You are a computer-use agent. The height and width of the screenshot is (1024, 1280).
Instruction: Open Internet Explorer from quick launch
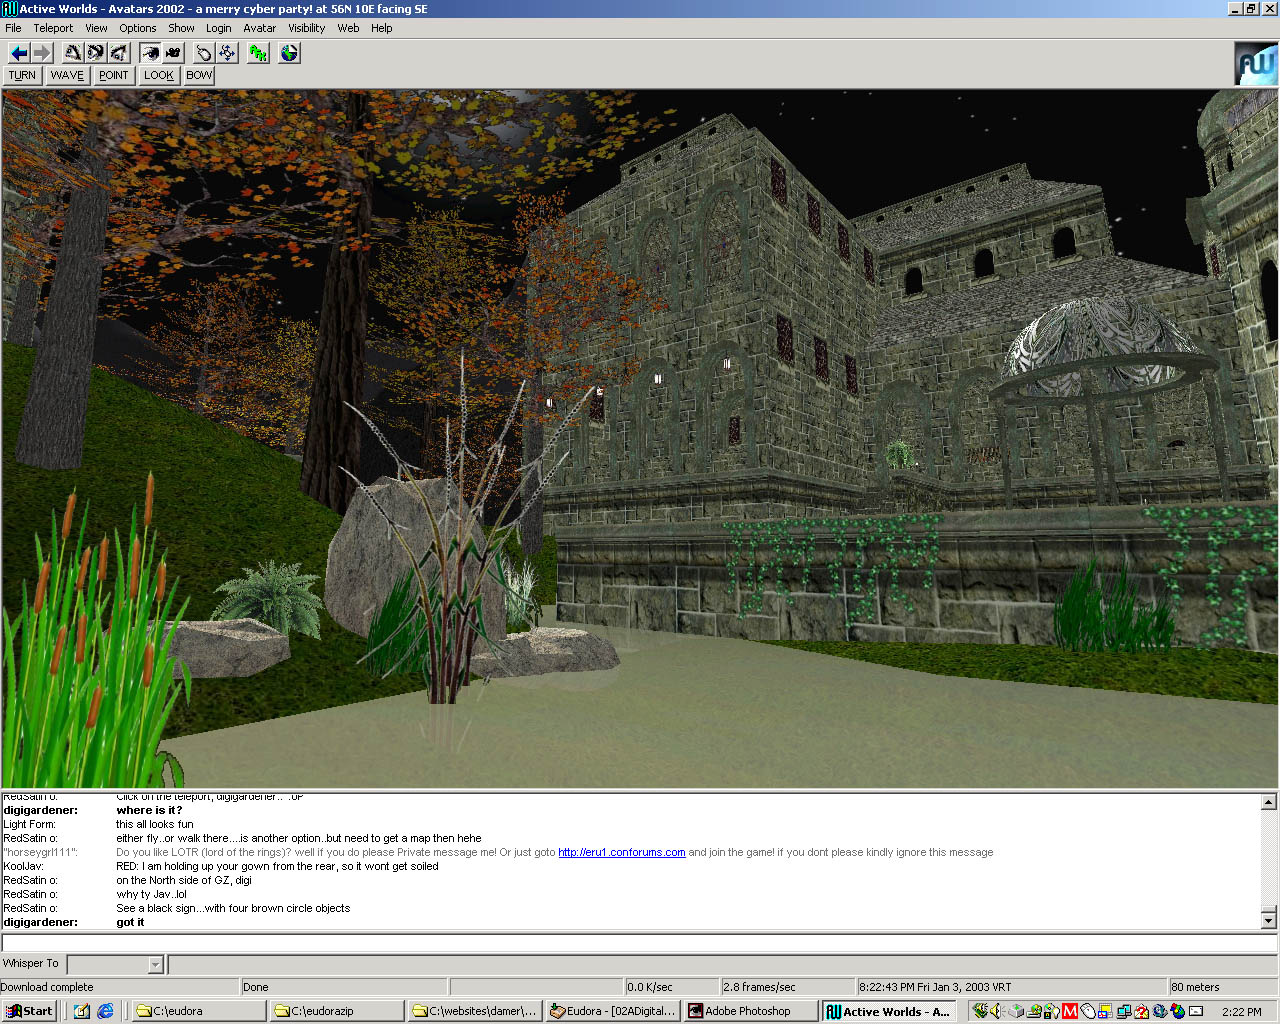[105, 1011]
